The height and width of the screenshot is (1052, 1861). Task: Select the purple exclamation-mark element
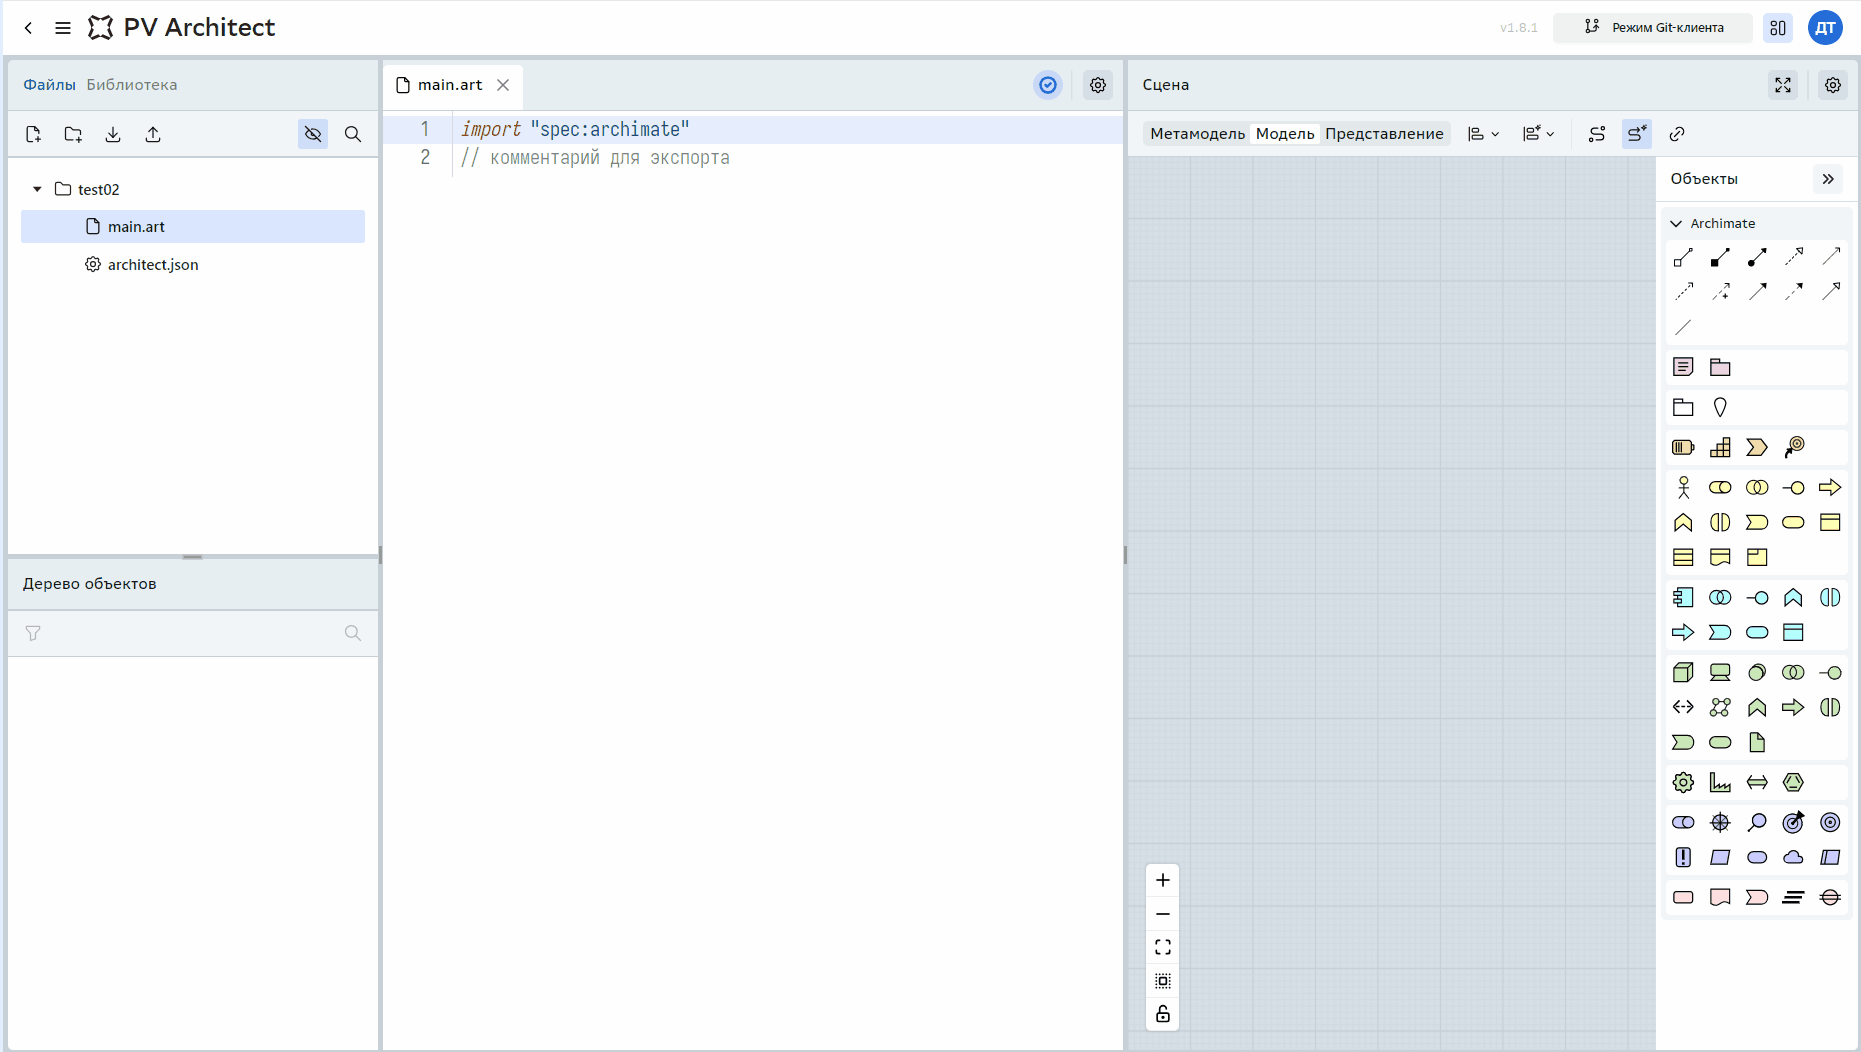(1684, 857)
